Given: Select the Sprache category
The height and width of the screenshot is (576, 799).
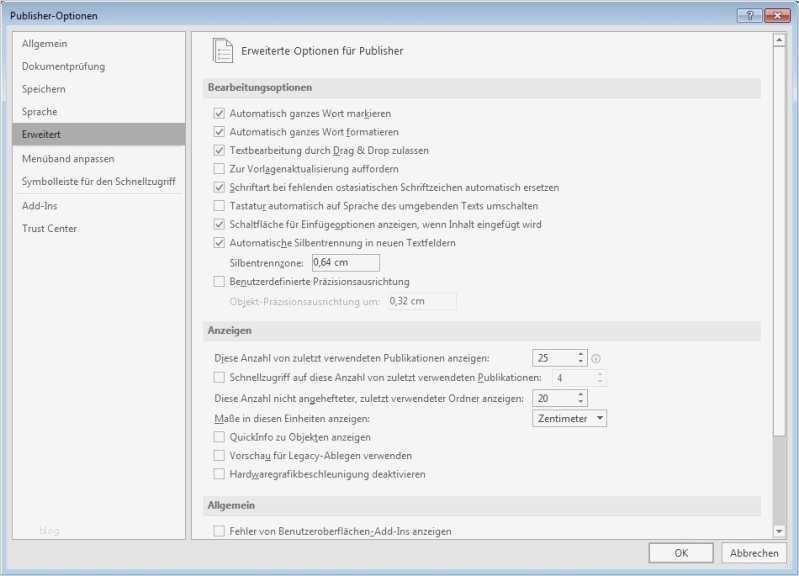Looking at the screenshot, I should pos(99,112).
